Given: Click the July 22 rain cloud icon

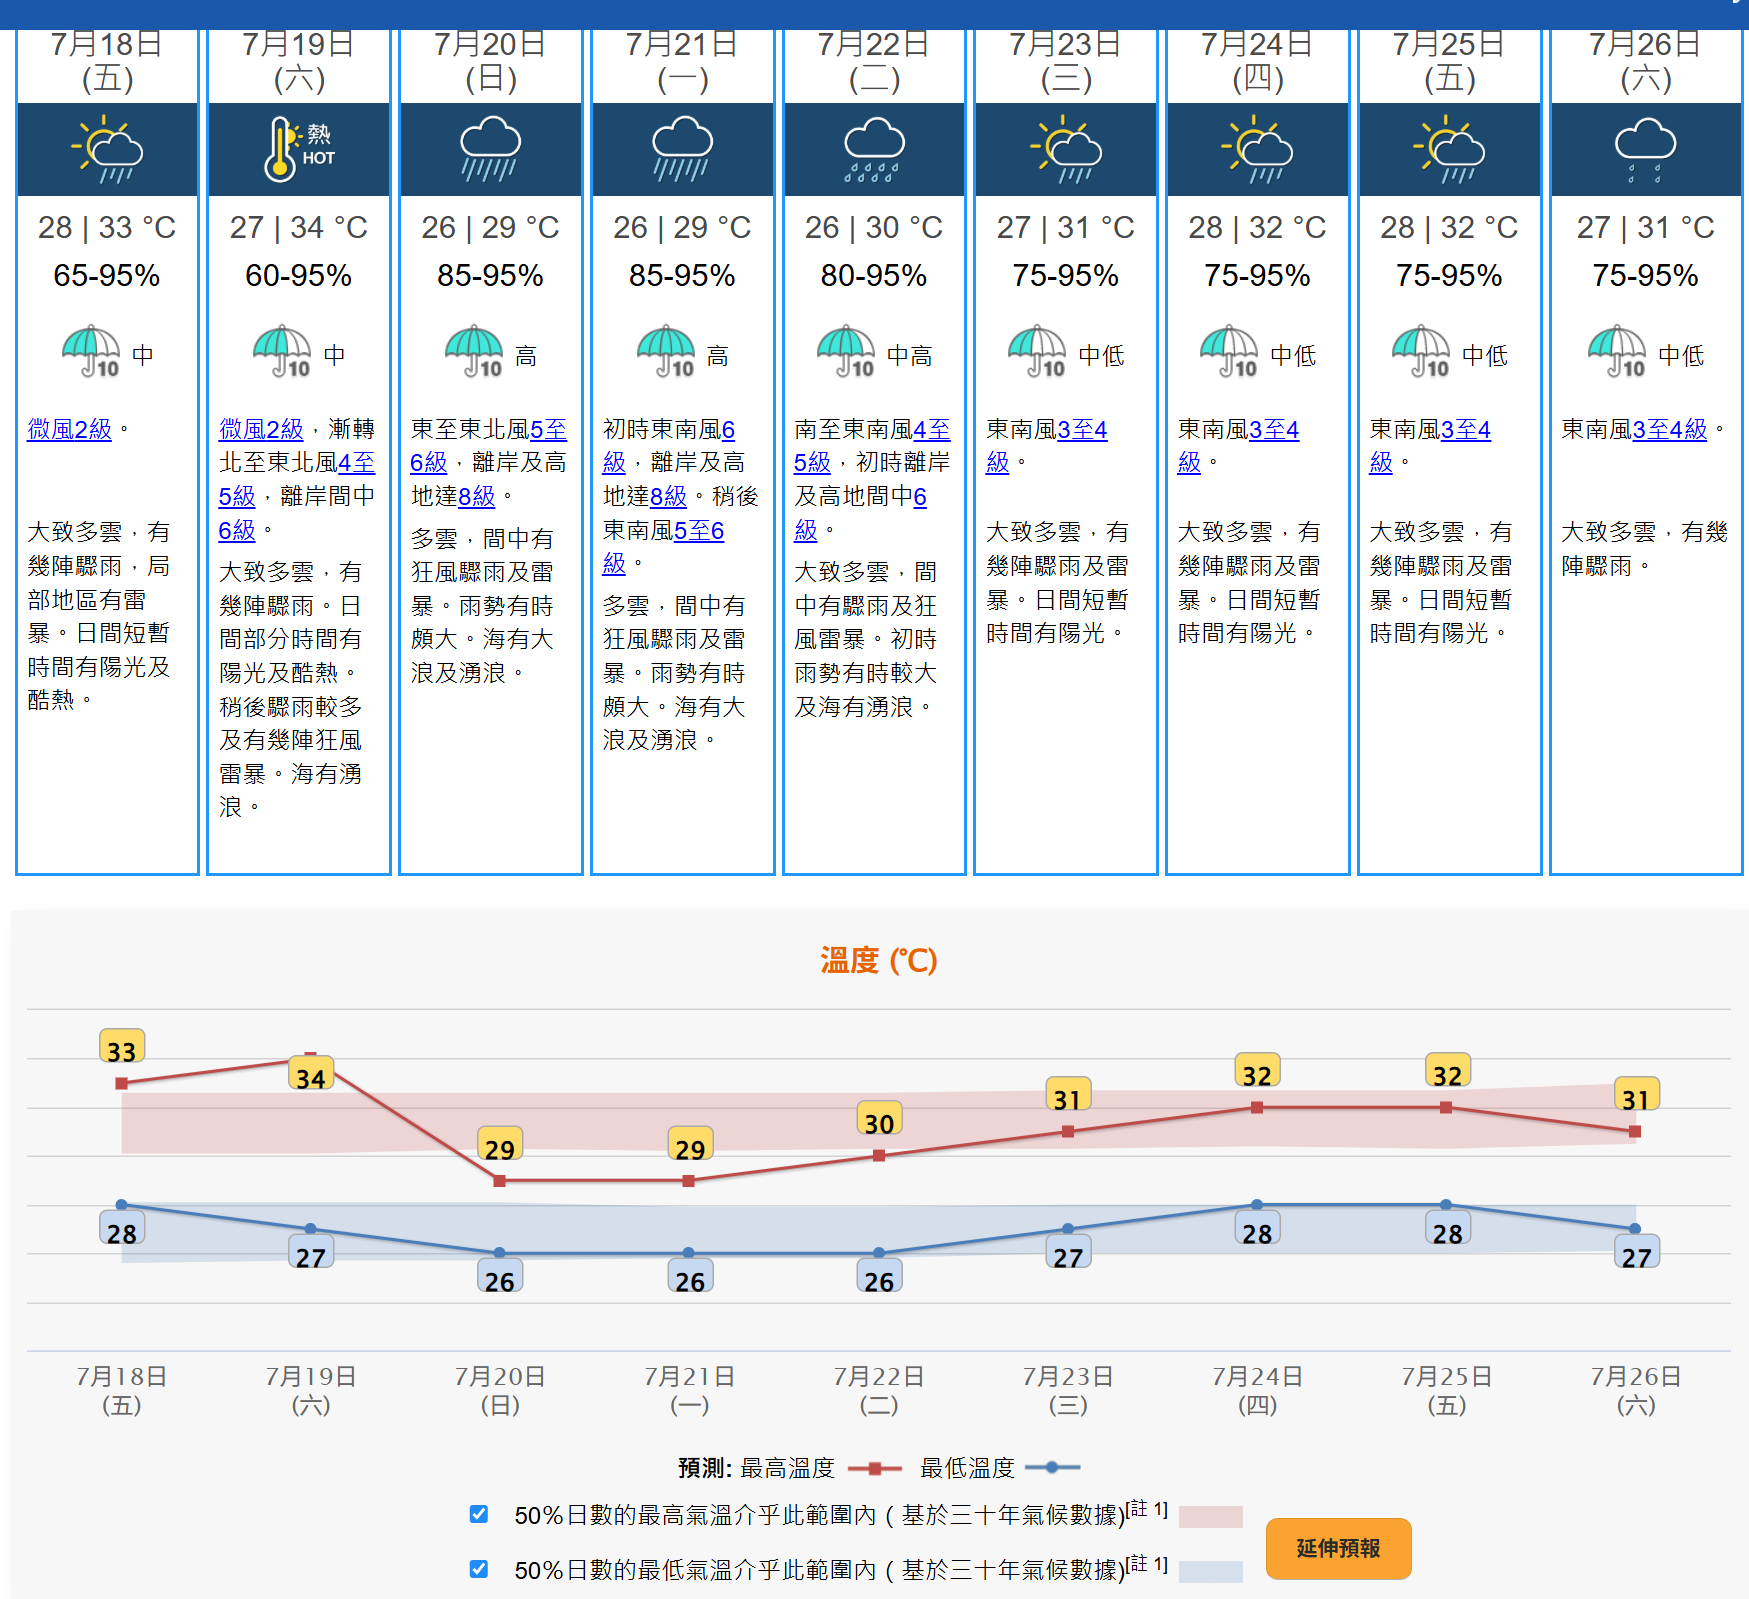Looking at the screenshot, I should 874,150.
